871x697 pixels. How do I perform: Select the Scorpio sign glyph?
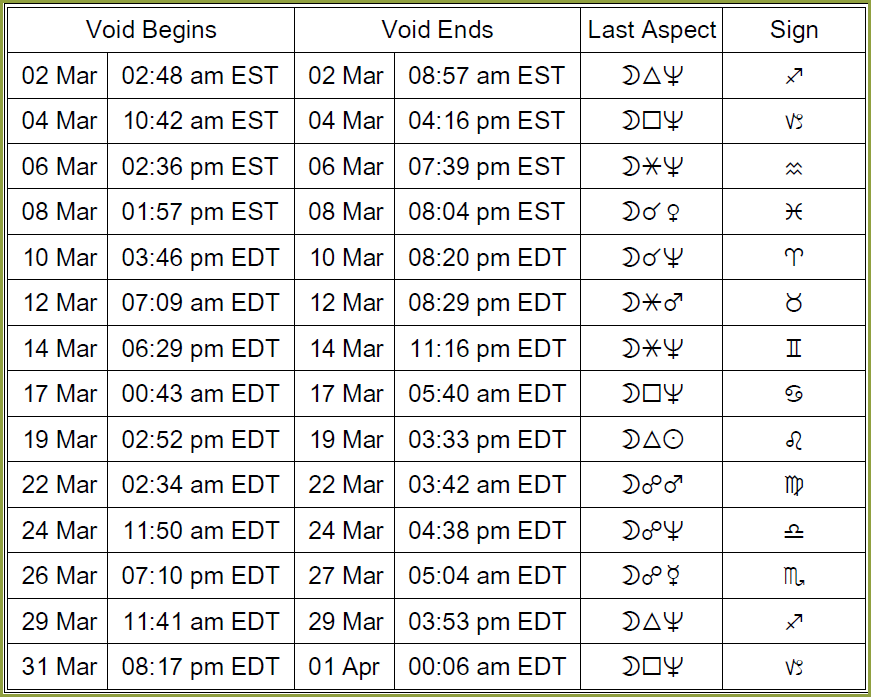(794, 576)
